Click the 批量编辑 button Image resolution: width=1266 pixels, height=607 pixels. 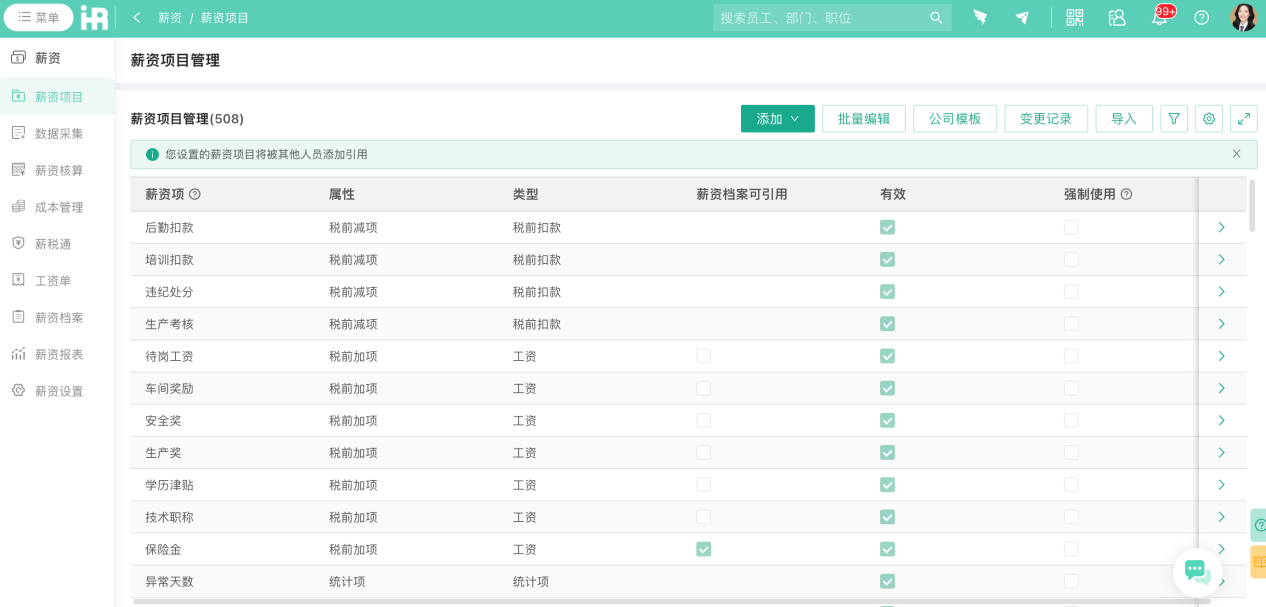coord(863,118)
